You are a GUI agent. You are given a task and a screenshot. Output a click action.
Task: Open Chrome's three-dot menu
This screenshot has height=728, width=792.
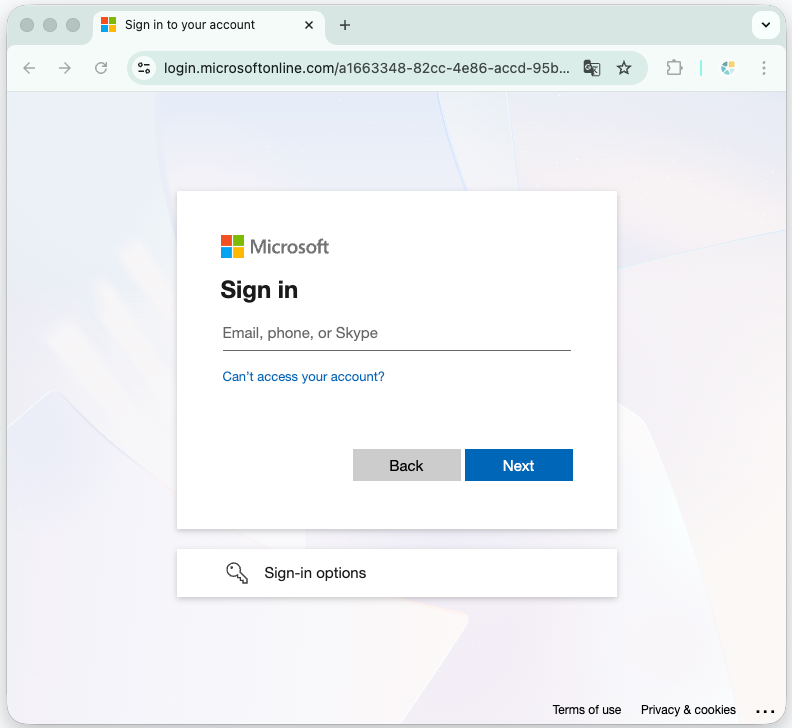pos(764,68)
